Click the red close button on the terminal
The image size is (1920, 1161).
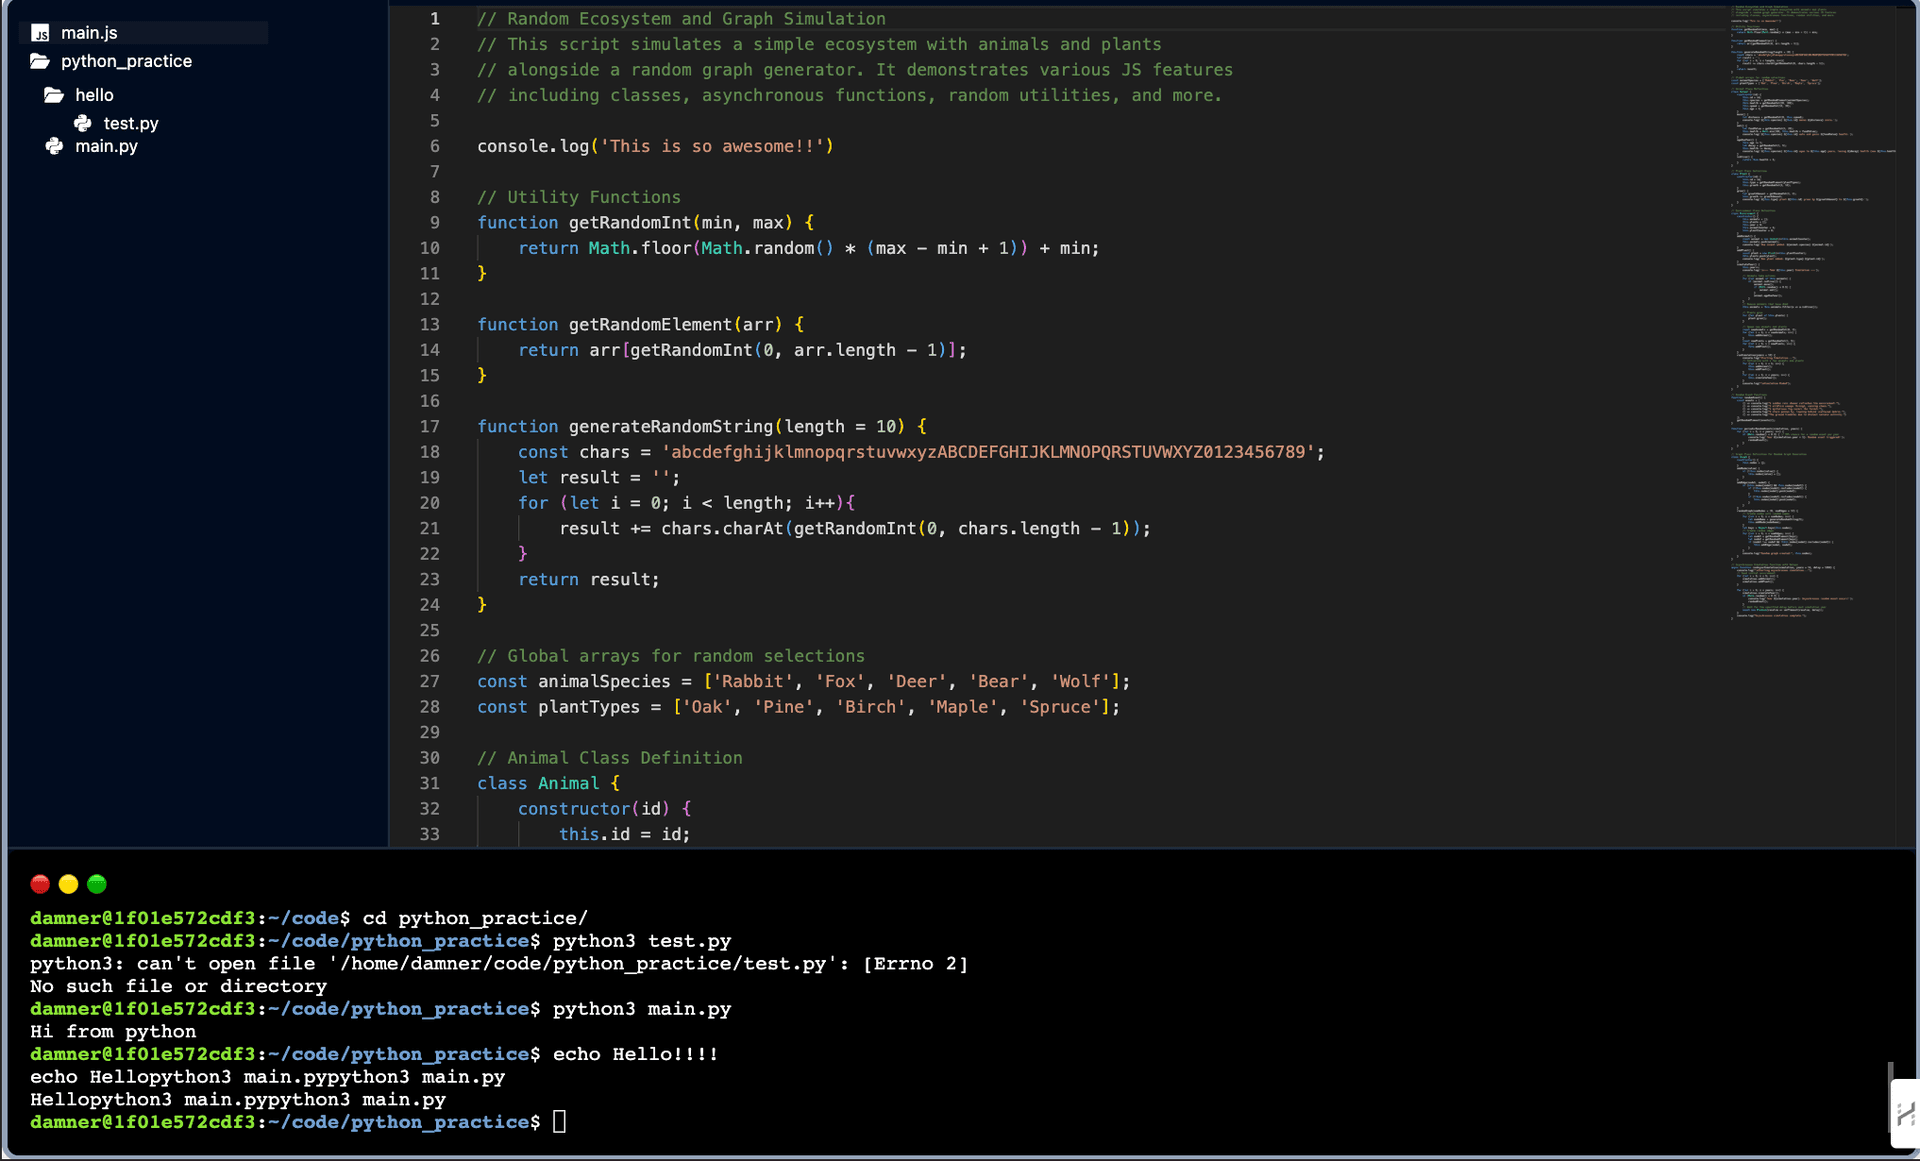(40, 884)
